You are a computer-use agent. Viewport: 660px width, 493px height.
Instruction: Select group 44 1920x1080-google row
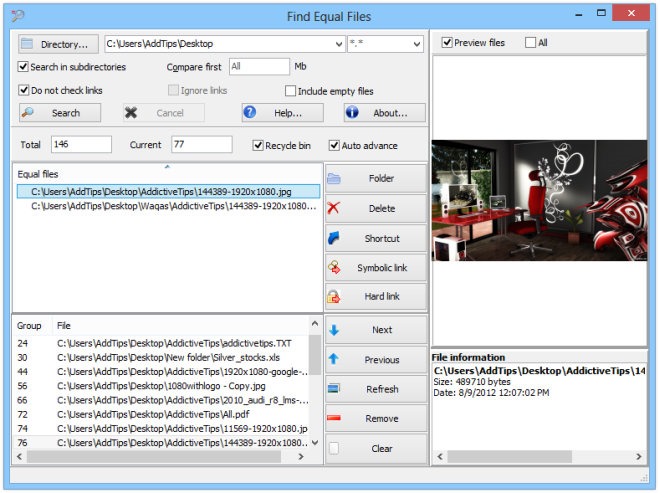[x=162, y=372]
